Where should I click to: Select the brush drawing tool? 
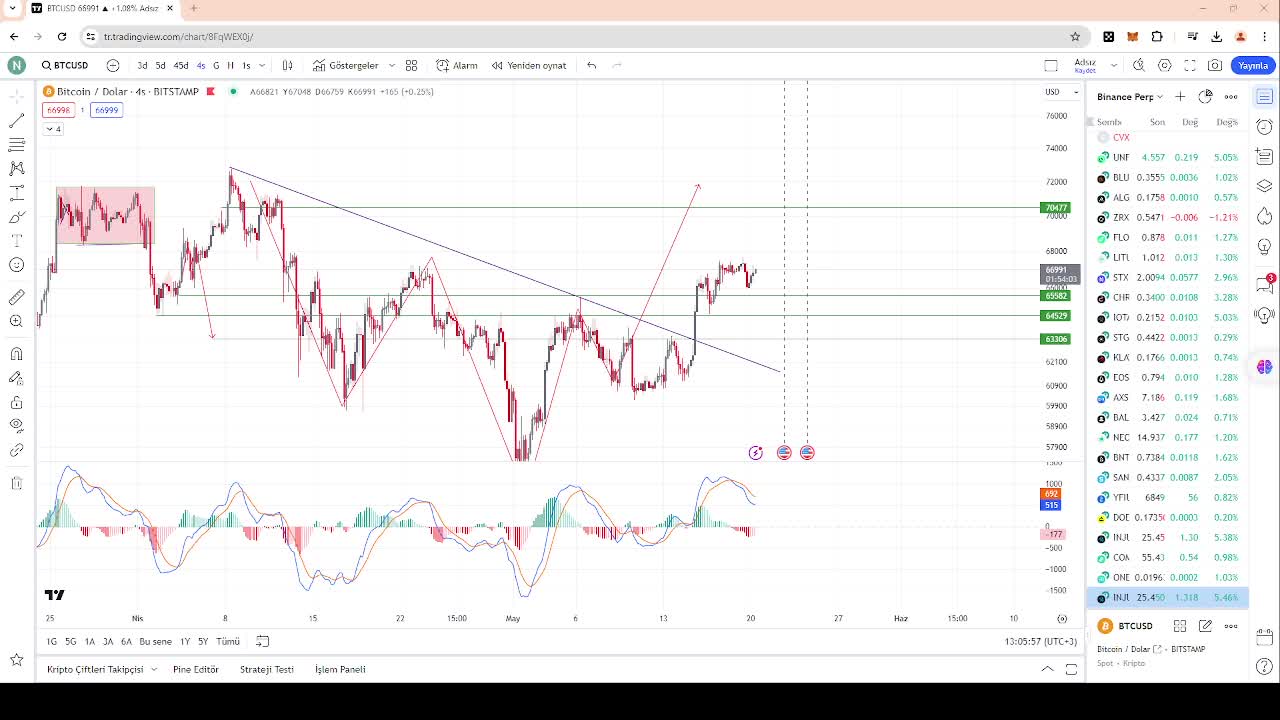coord(16,217)
